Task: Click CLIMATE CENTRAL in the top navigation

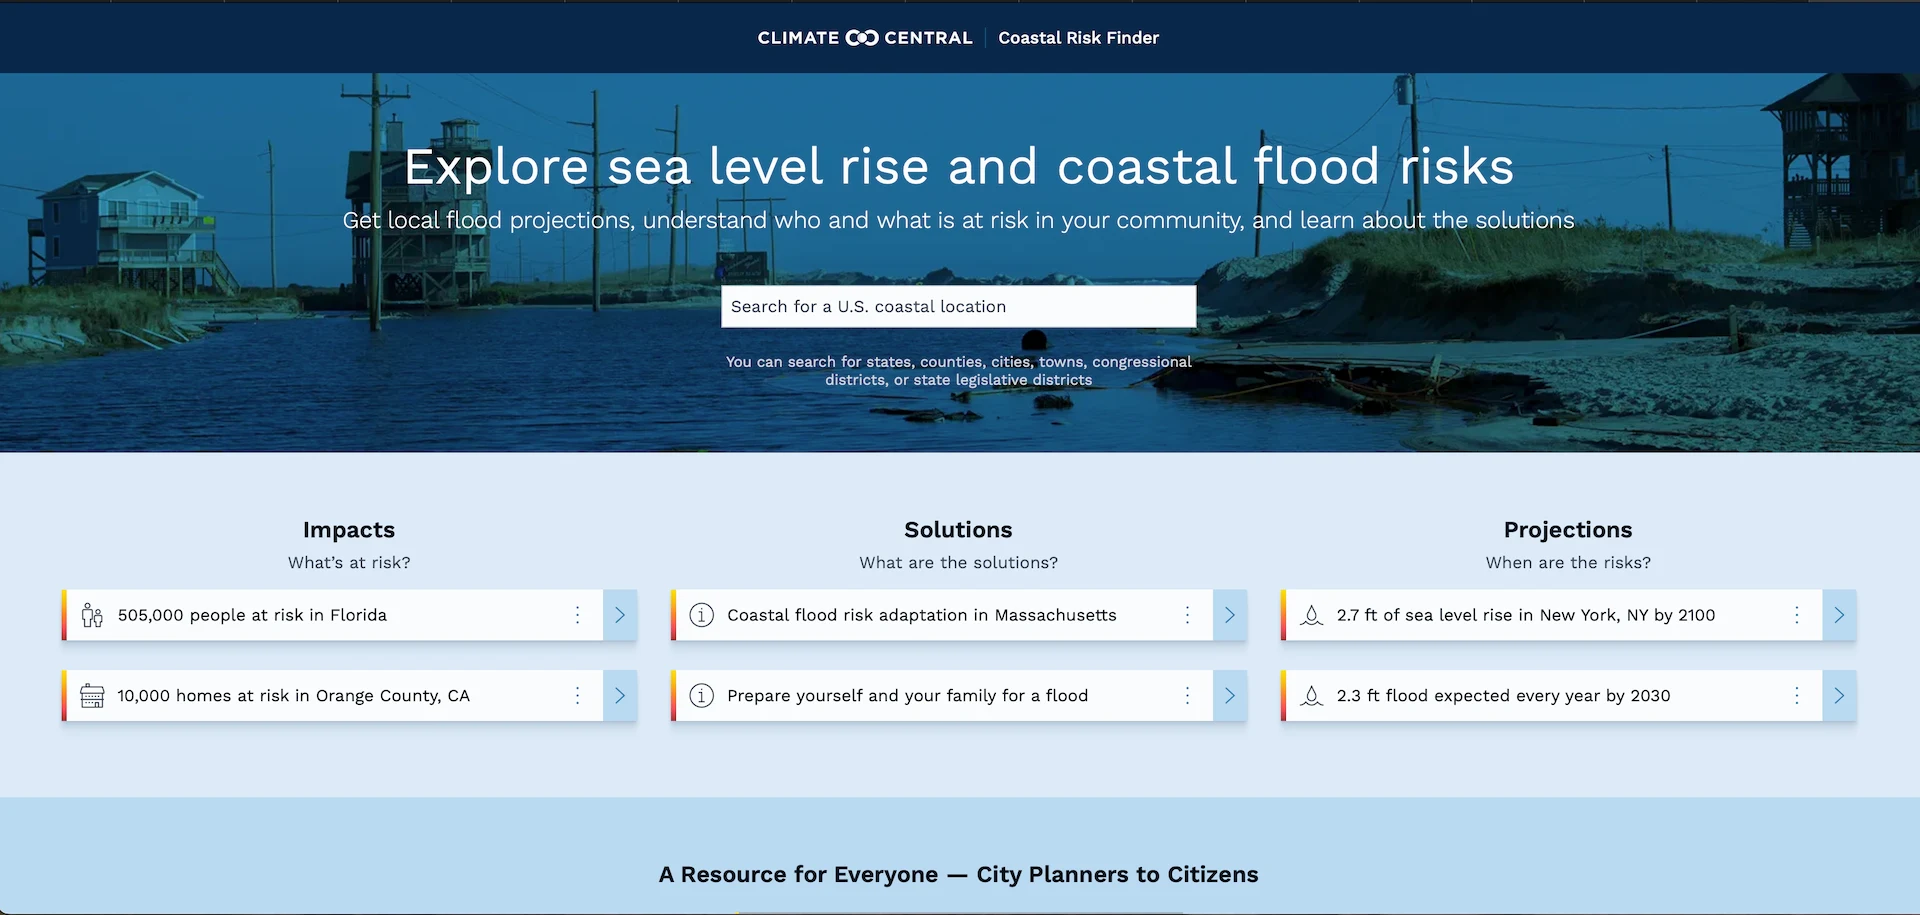Action: coord(865,37)
